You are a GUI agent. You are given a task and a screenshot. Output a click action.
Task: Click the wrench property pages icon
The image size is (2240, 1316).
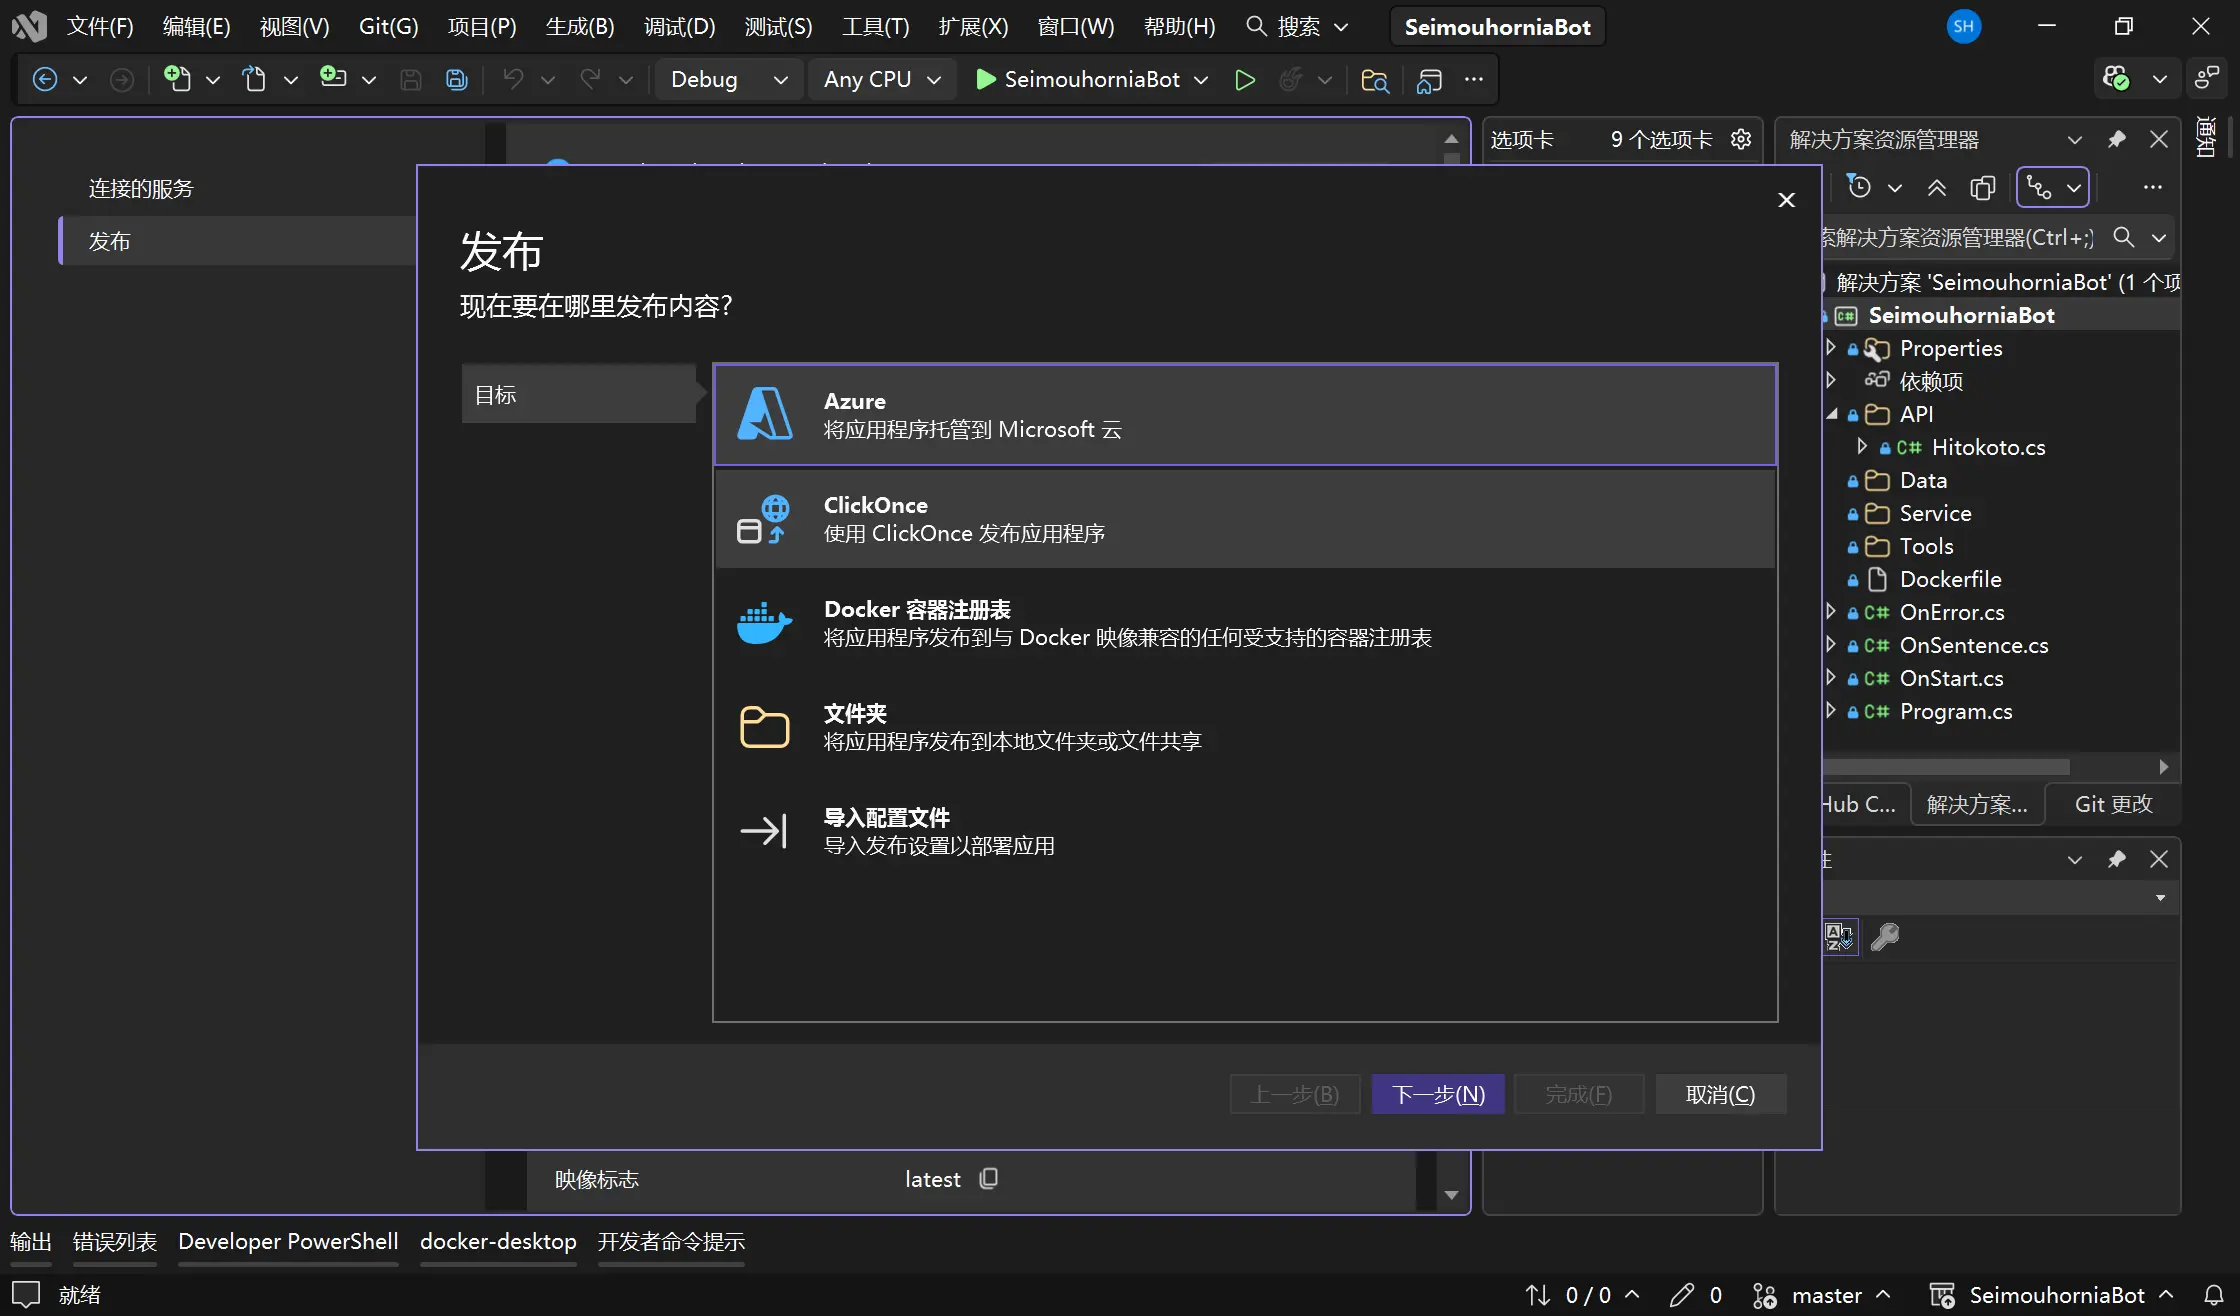coord(1885,937)
